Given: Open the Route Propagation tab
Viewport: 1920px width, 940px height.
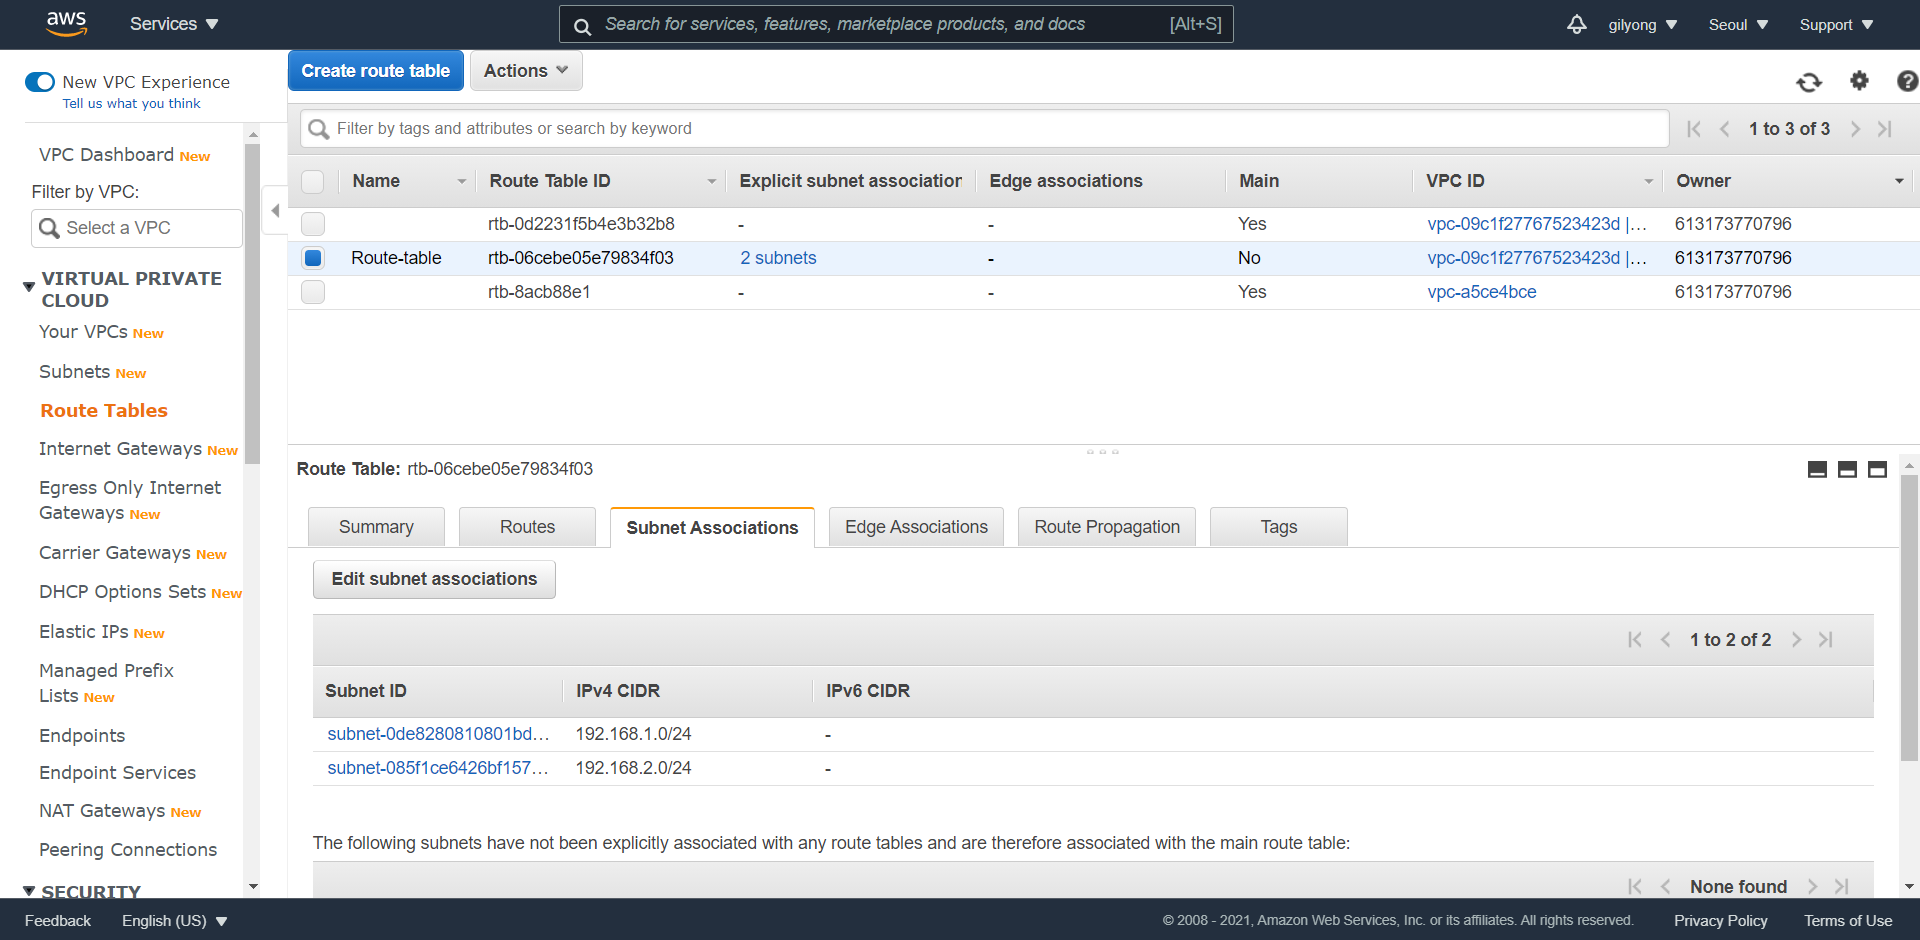Looking at the screenshot, I should tap(1107, 527).
